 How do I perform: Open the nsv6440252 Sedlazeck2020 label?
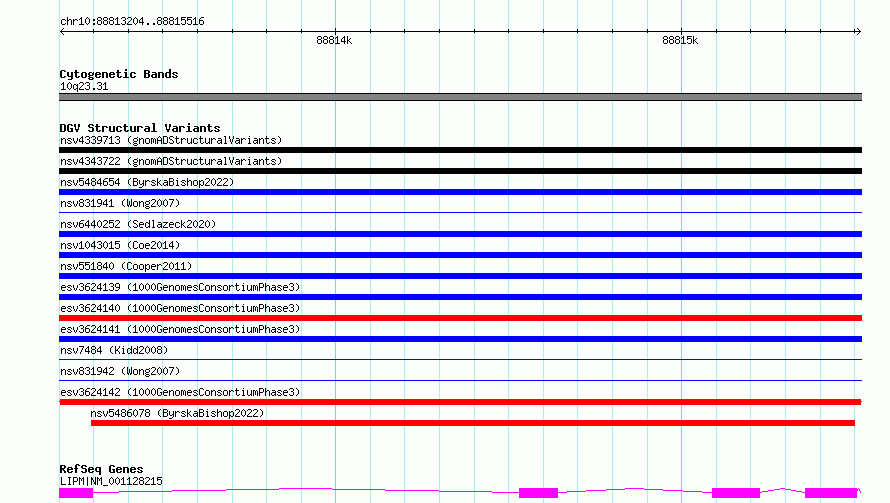tap(138, 224)
